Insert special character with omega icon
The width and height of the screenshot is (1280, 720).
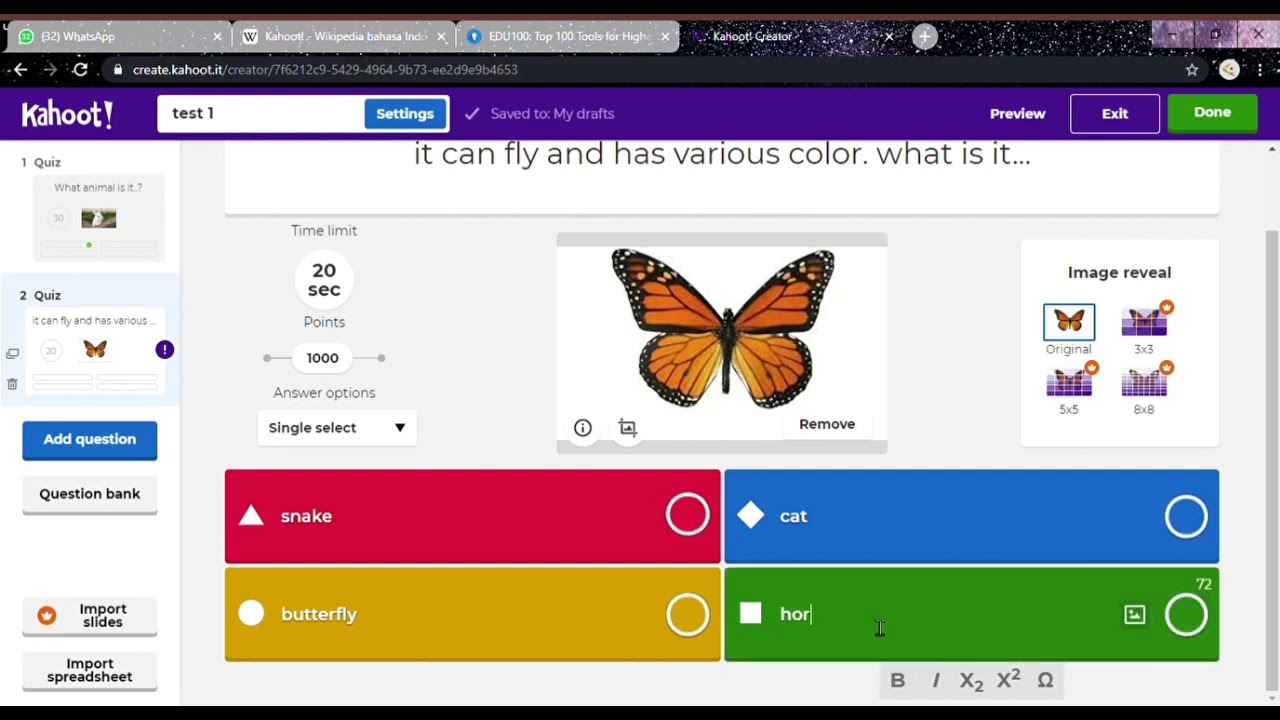tap(1045, 681)
